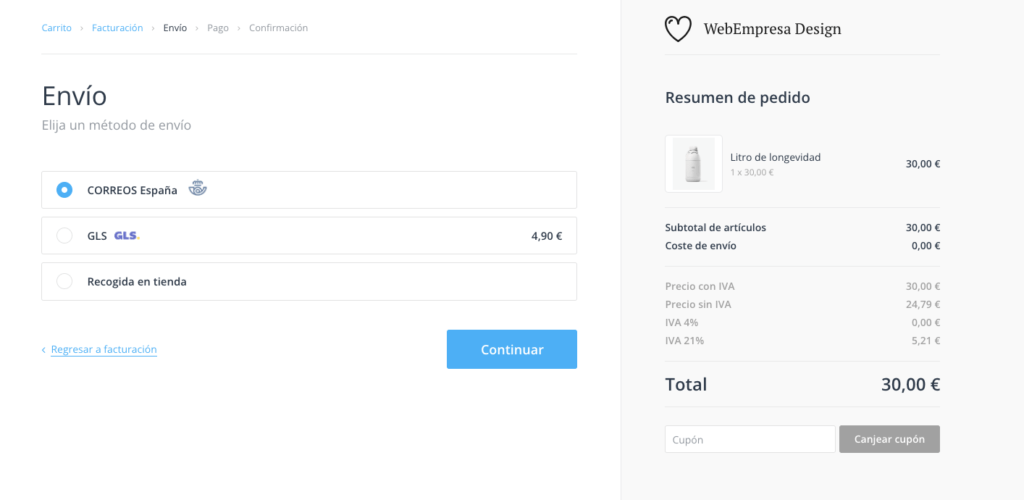Click the chevron separator after Carrito breadcrumb
This screenshot has width=1024, height=500.
click(82, 28)
